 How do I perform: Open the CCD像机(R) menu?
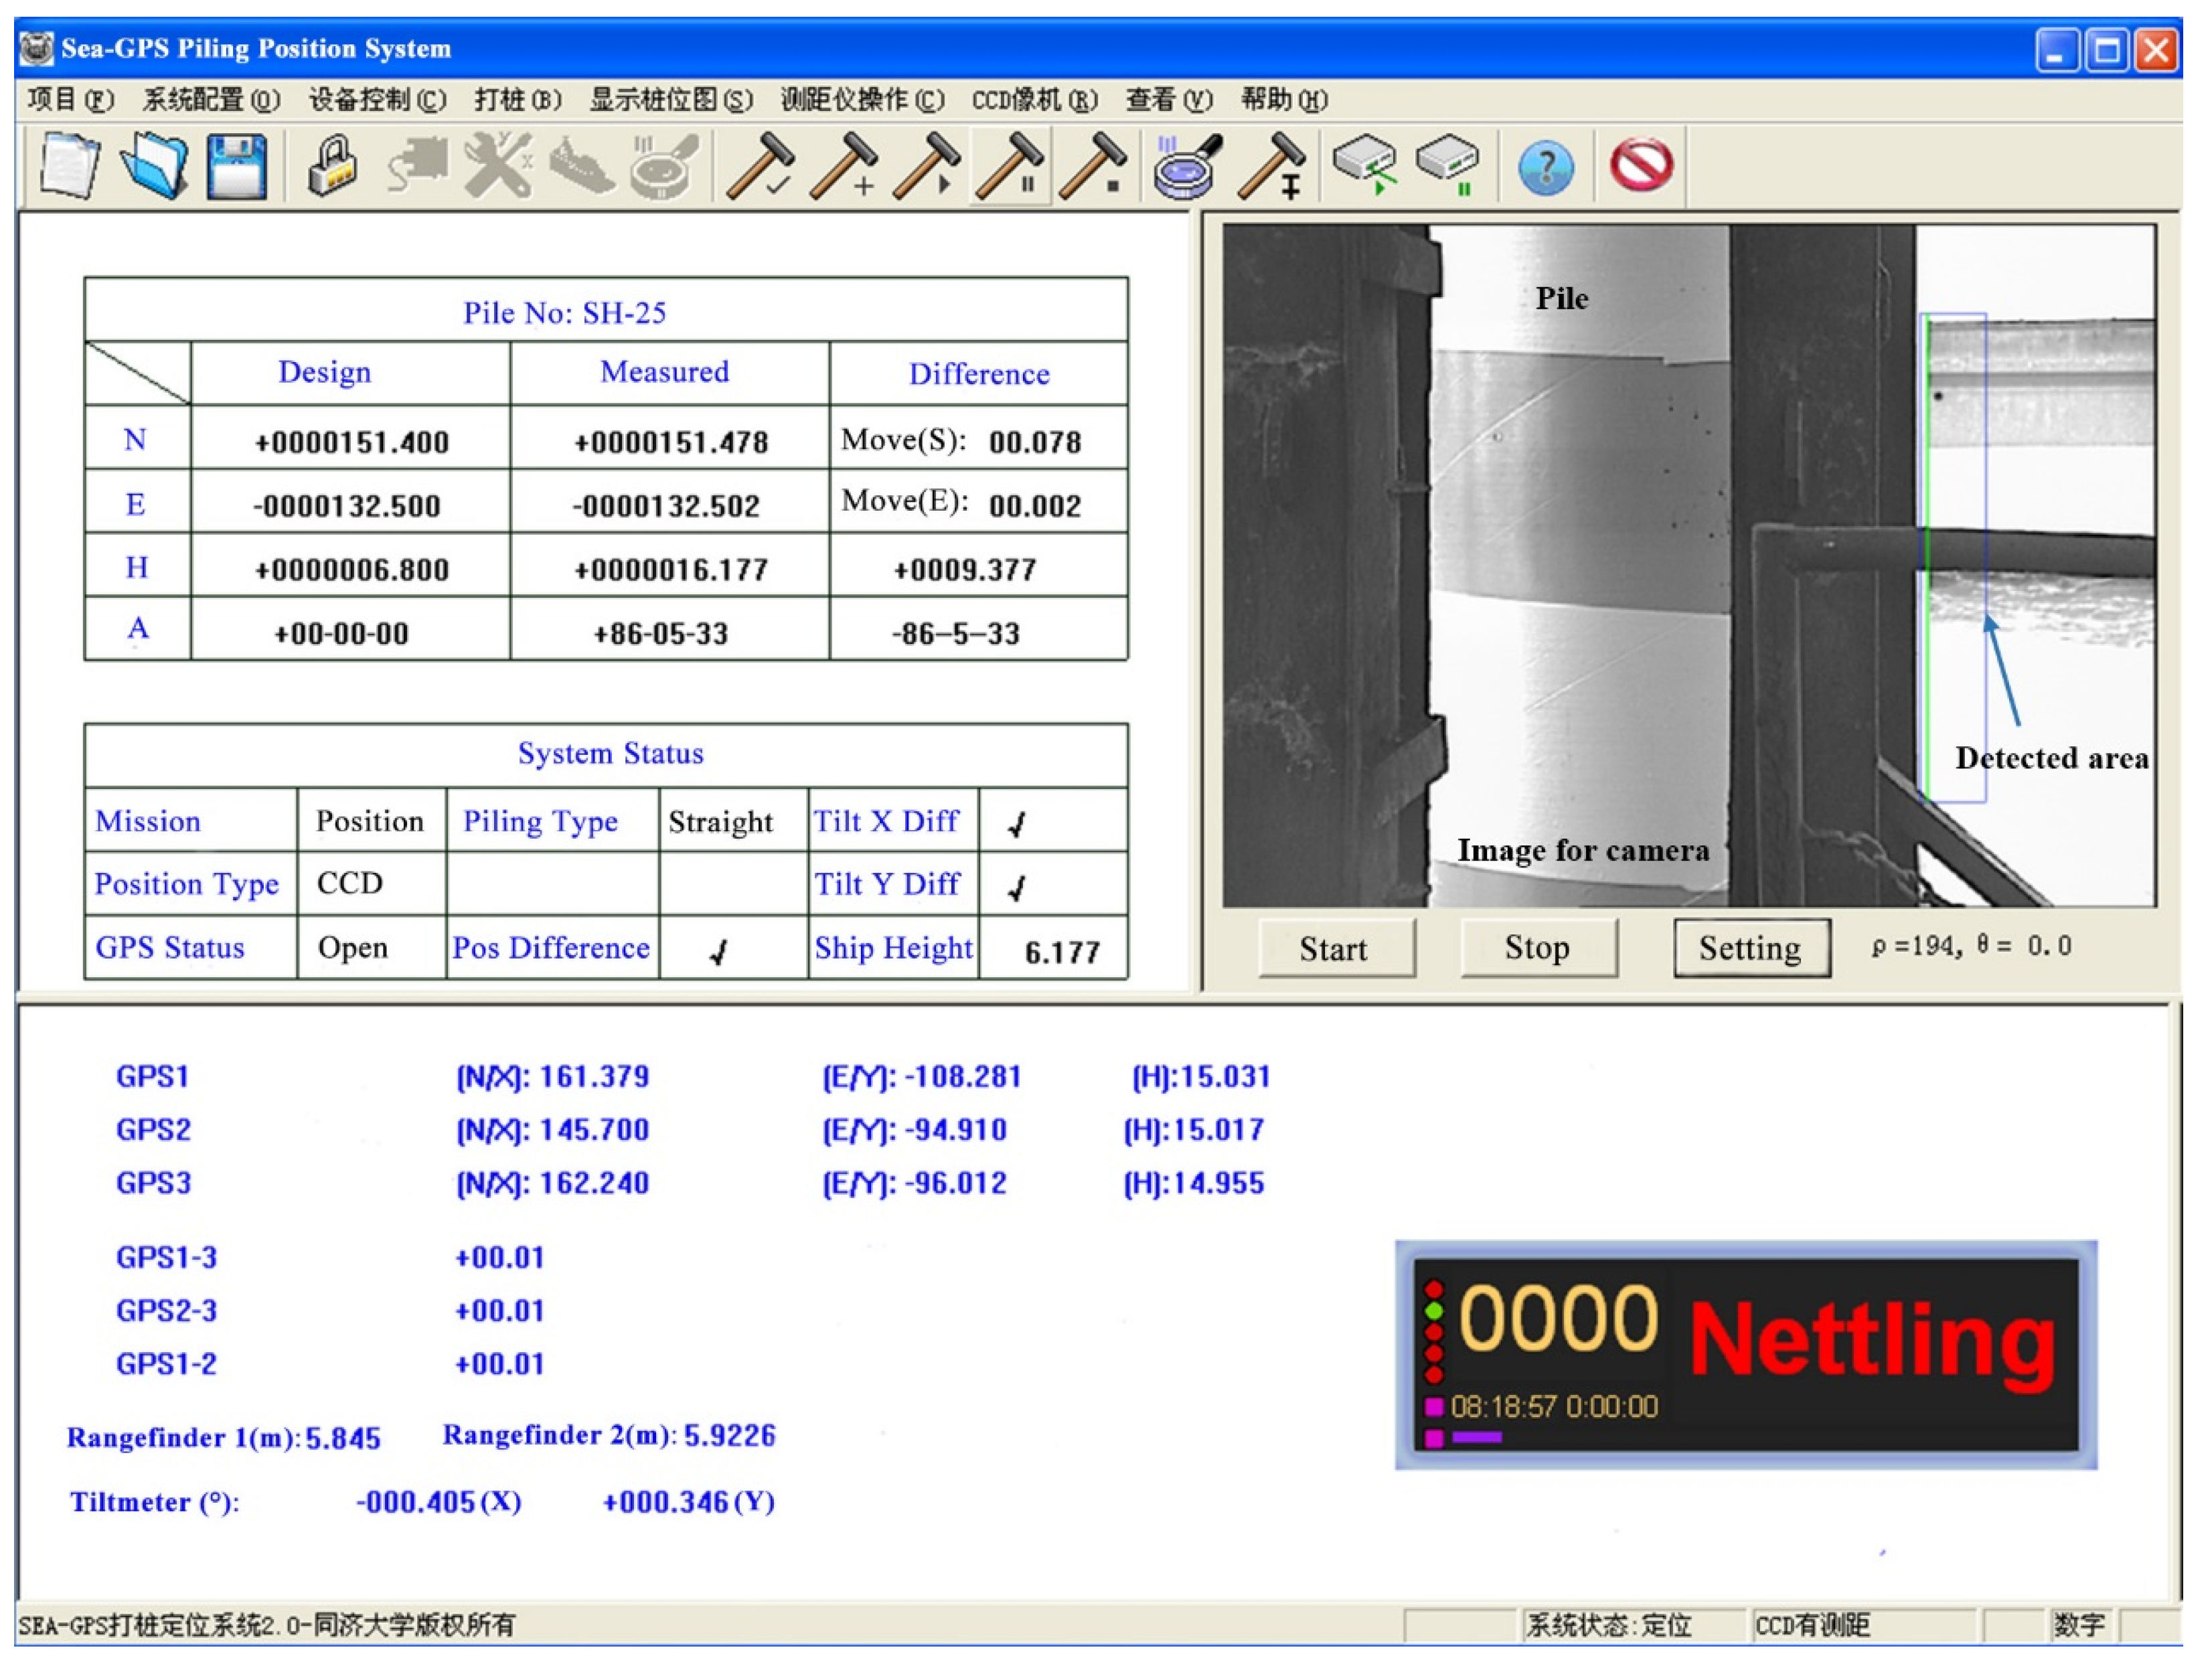tap(1035, 100)
